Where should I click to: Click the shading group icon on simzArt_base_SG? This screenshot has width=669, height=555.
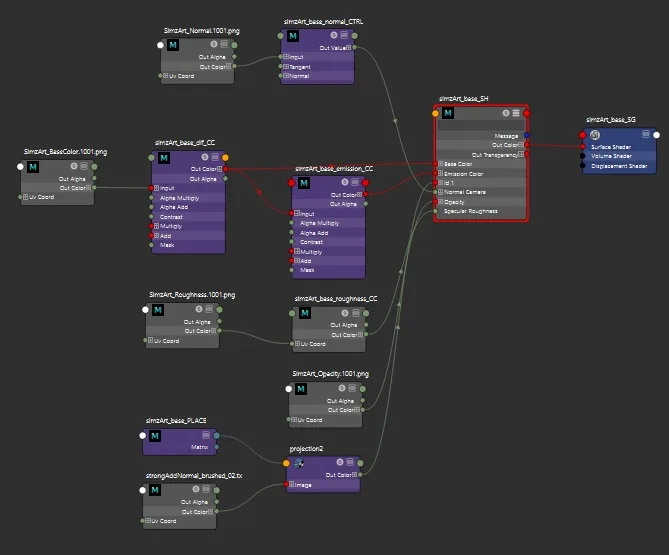click(595, 135)
